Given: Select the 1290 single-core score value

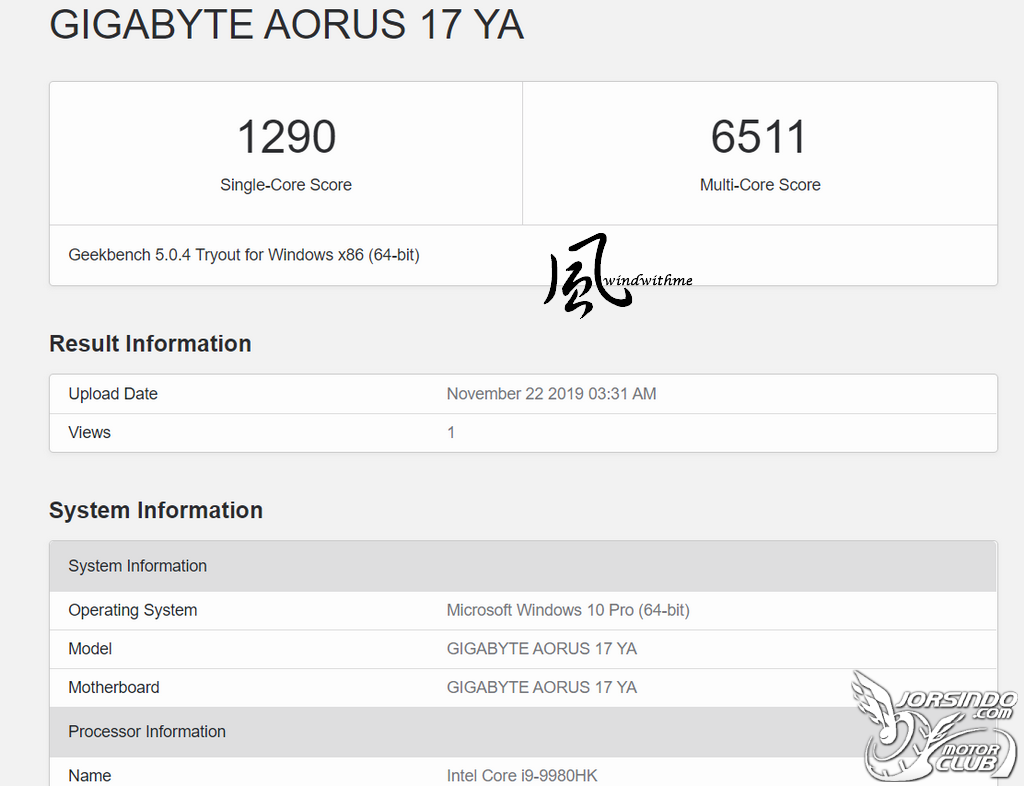Looking at the screenshot, I should (286, 136).
